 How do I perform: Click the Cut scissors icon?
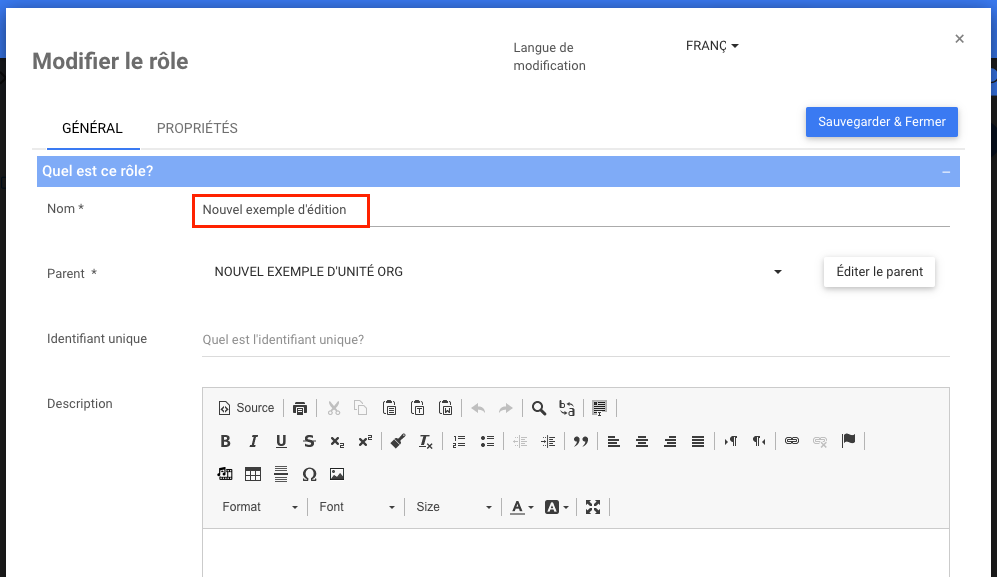(334, 408)
